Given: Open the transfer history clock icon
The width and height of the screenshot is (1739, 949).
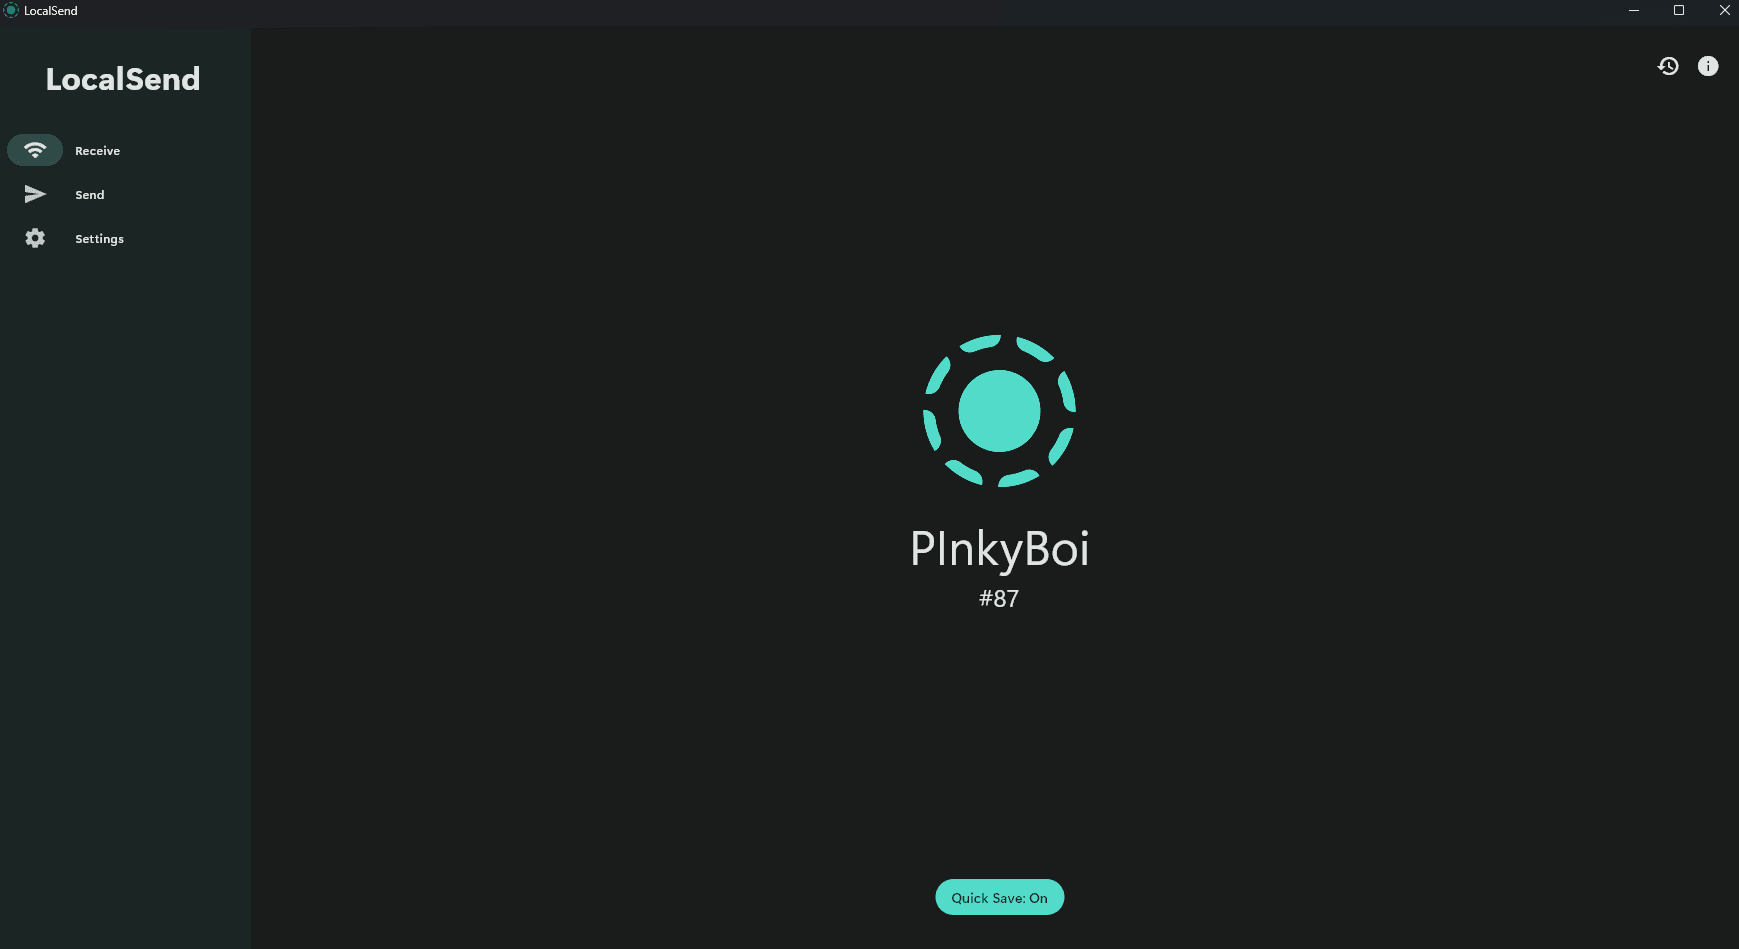Looking at the screenshot, I should [1668, 66].
